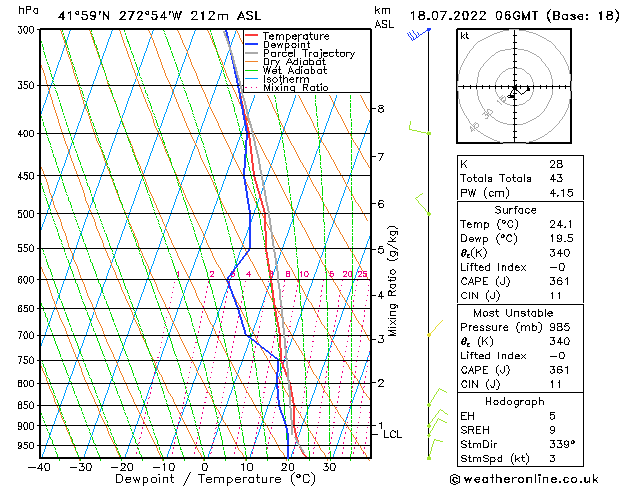The height and width of the screenshot is (486, 629).
Task: Click the Surface section heading
Action: point(515,210)
